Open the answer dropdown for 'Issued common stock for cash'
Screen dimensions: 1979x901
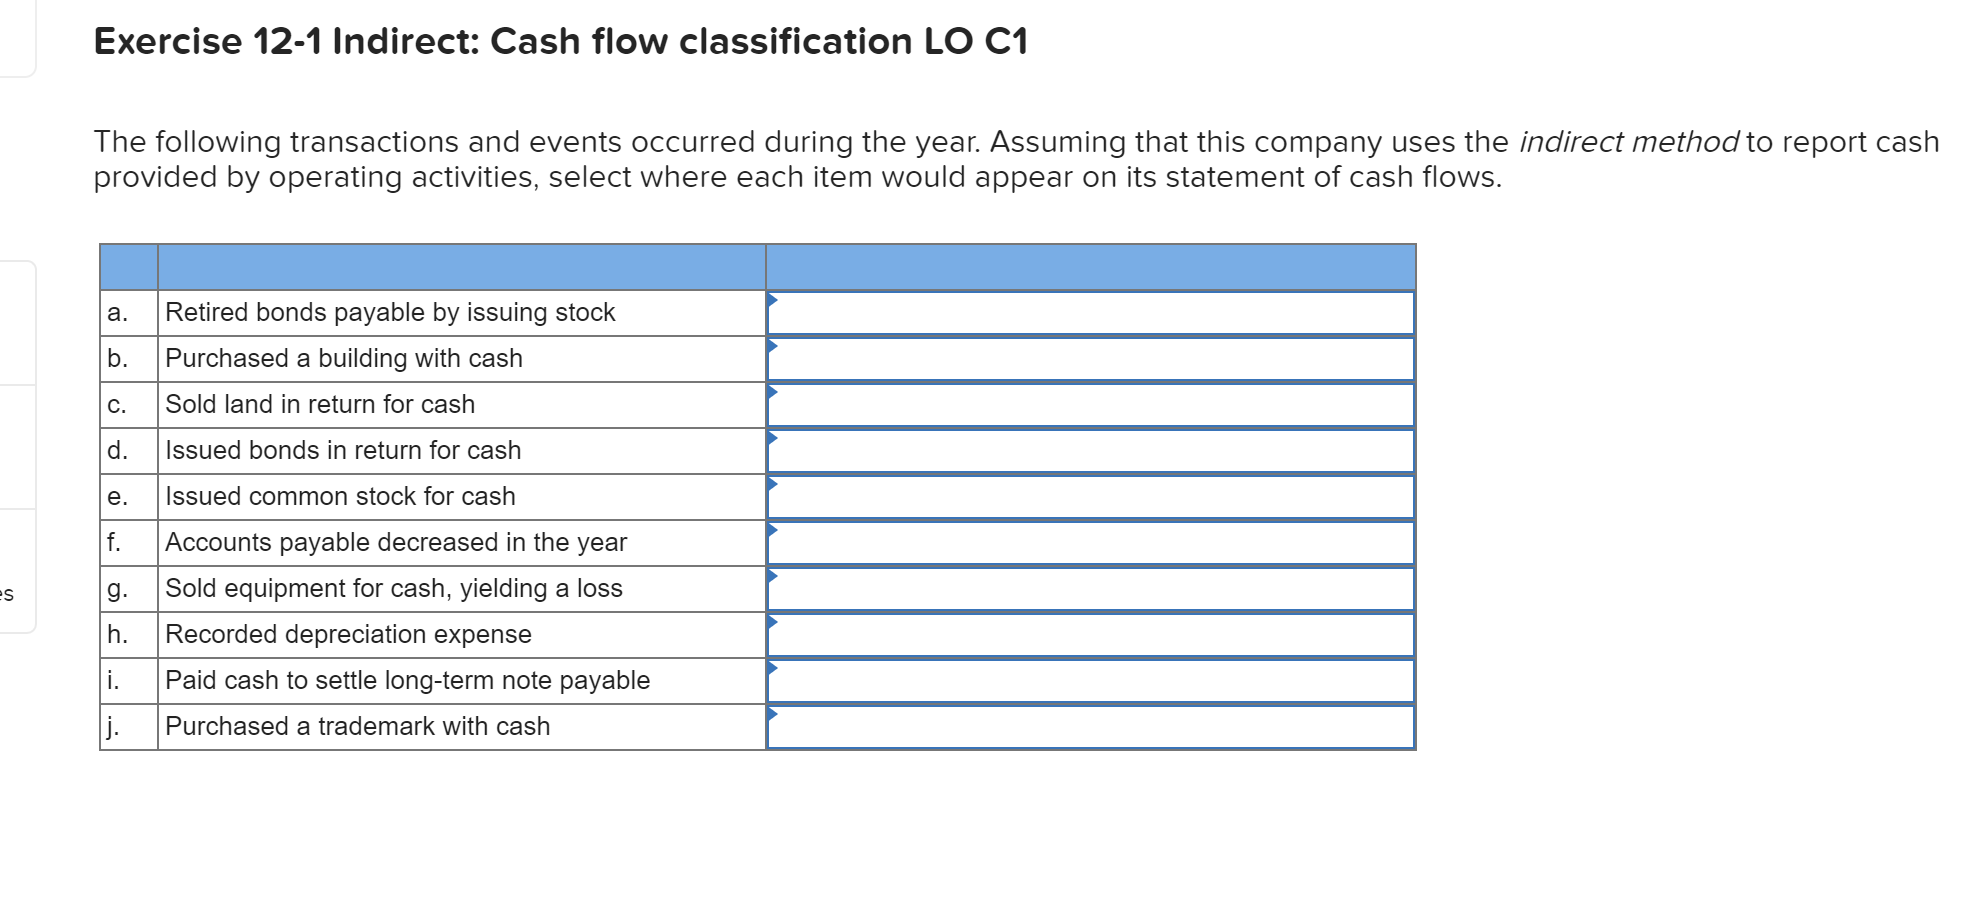click(1090, 496)
